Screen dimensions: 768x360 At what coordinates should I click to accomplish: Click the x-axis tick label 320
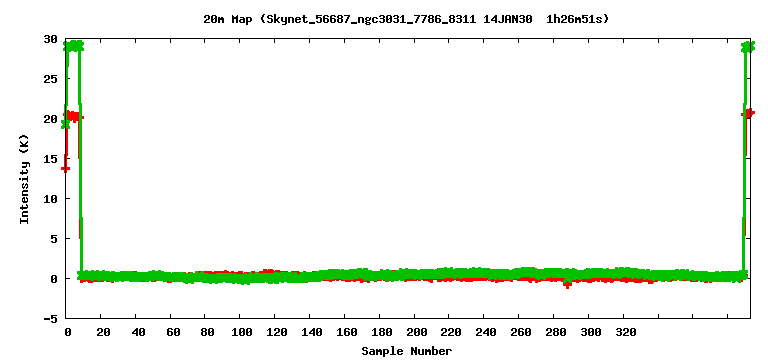pyautogui.click(x=625, y=332)
